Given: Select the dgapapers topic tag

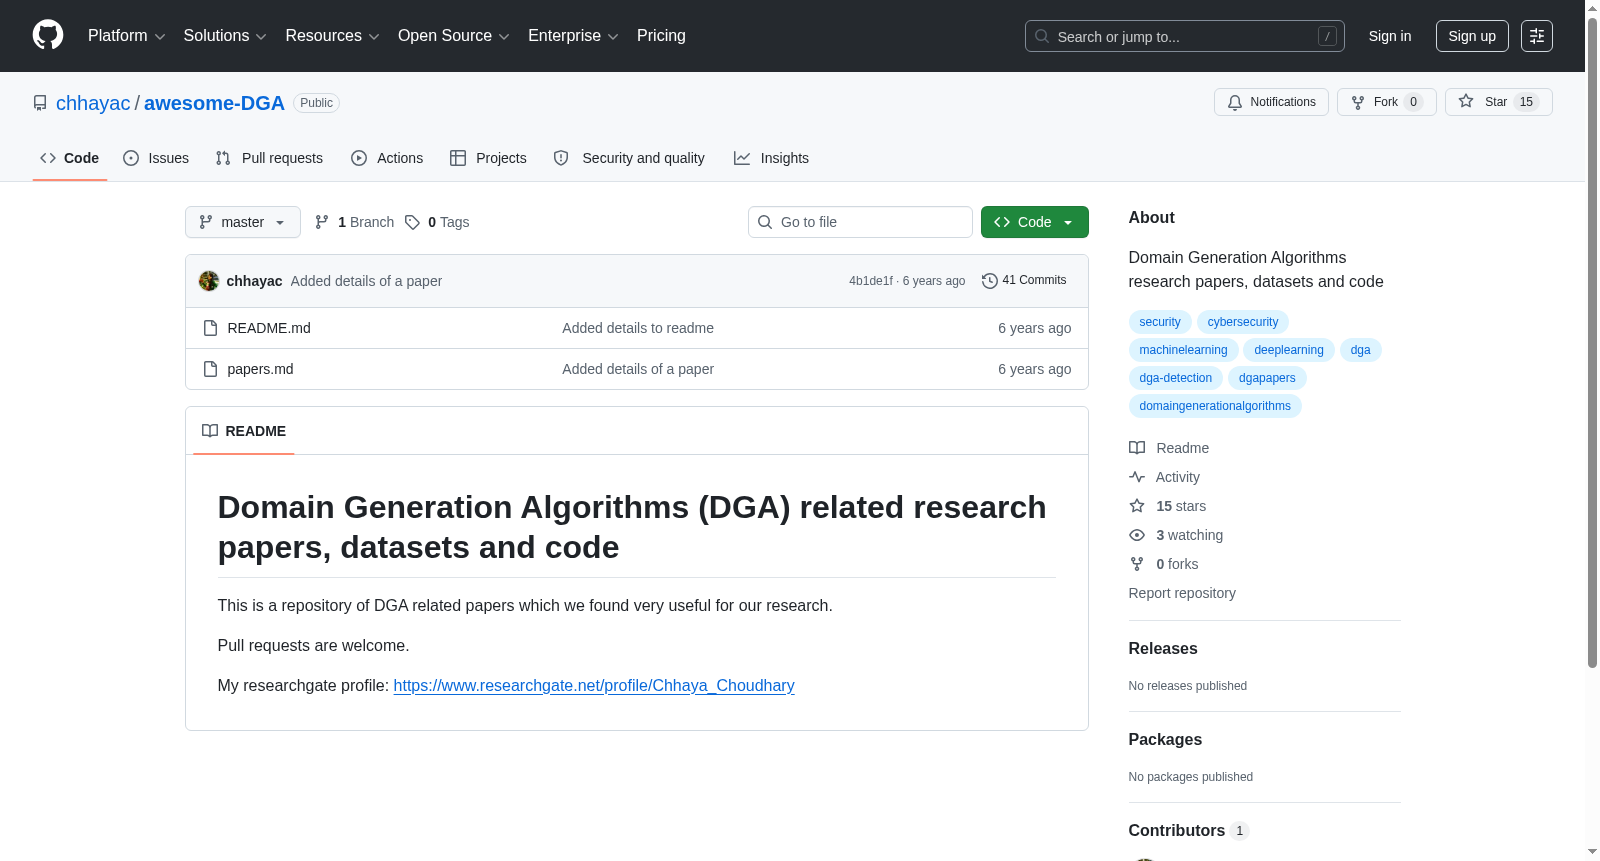Looking at the screenshot, I should coord(1267,378).
